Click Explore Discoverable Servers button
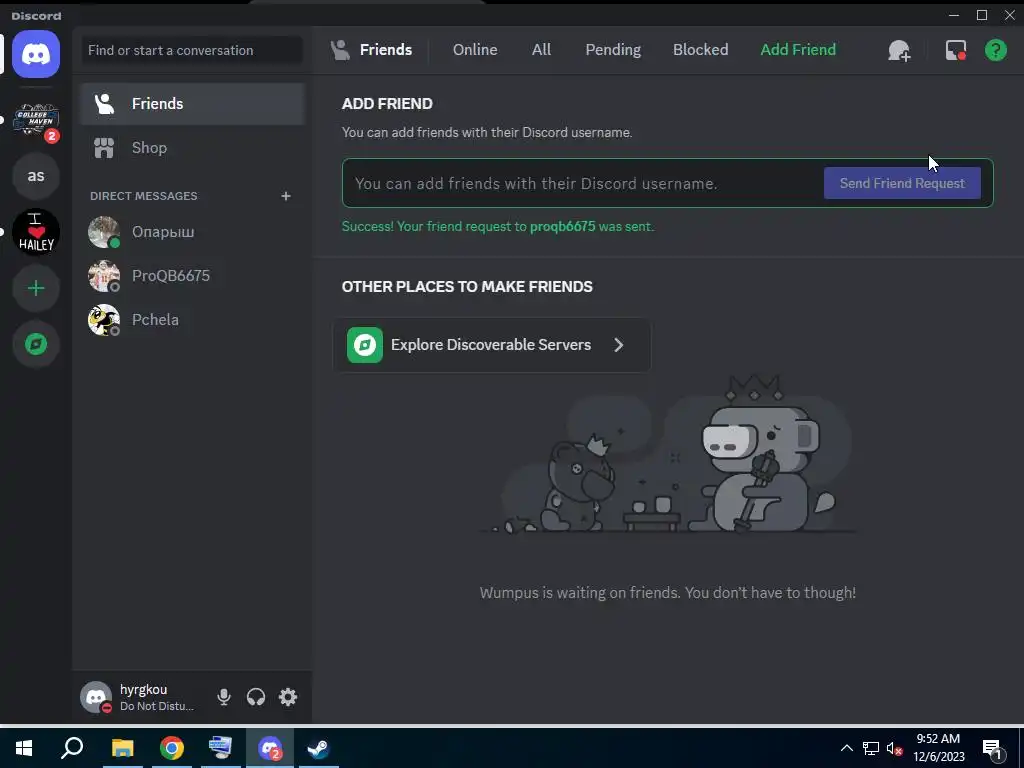Viewport: 1024px width, 768px height. pos(492,345)
